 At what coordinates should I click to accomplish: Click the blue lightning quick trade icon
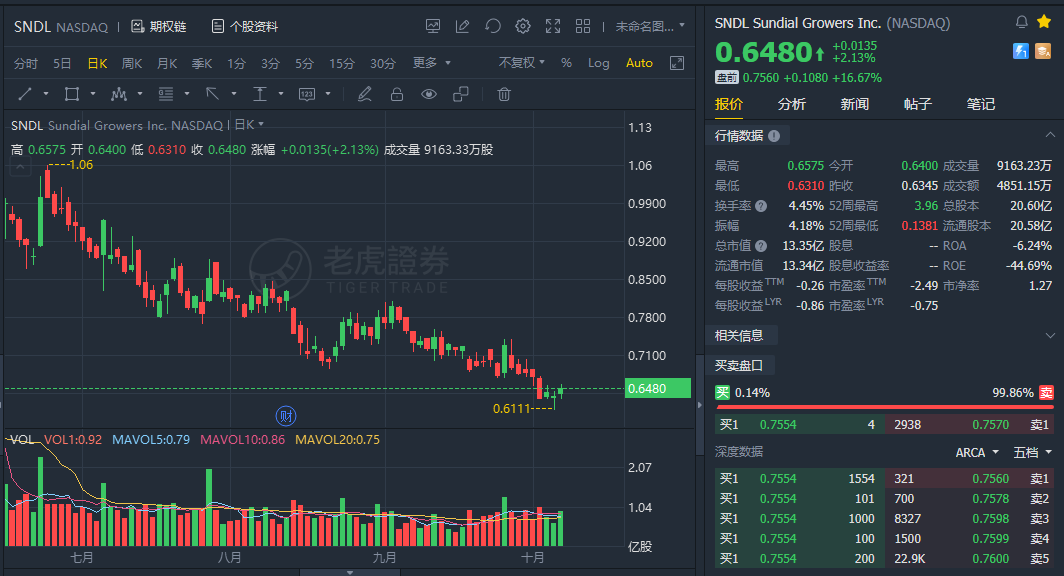[1021, 51]
